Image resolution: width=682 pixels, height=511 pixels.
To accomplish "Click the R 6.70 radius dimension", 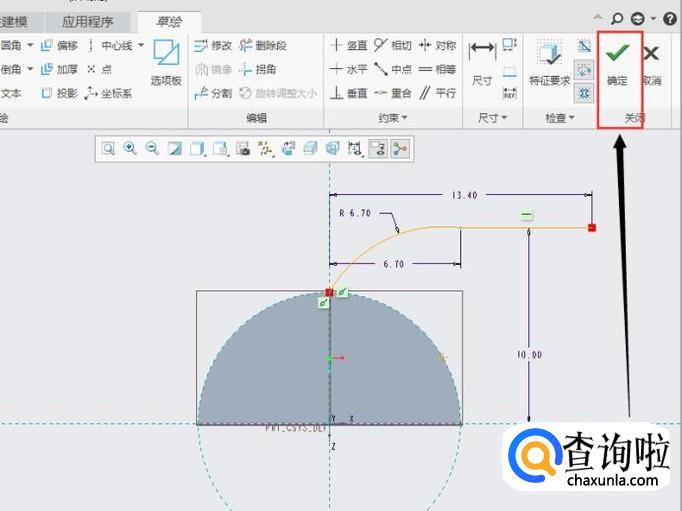I will point(355,213).
